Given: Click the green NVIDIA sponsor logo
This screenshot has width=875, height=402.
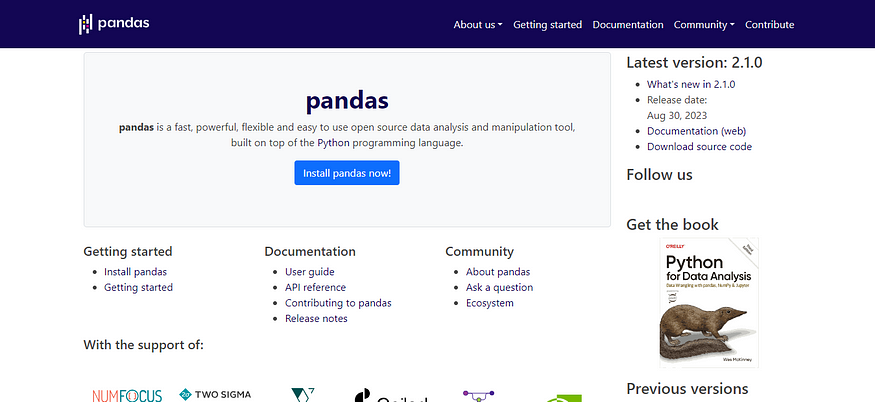Looking at the screenshot, I should [x=568, y=398].
